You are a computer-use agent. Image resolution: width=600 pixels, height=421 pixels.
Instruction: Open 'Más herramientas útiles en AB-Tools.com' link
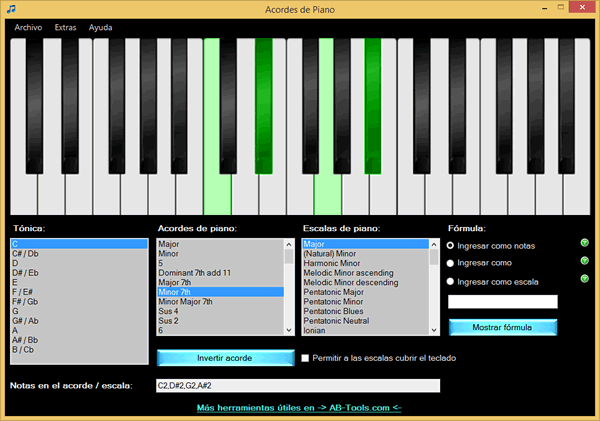pos(299,408)
